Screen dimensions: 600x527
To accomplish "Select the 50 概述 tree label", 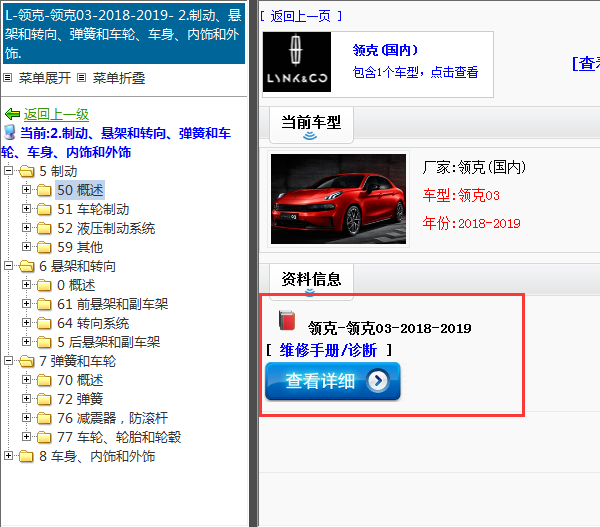I will (x=80, y=190).
